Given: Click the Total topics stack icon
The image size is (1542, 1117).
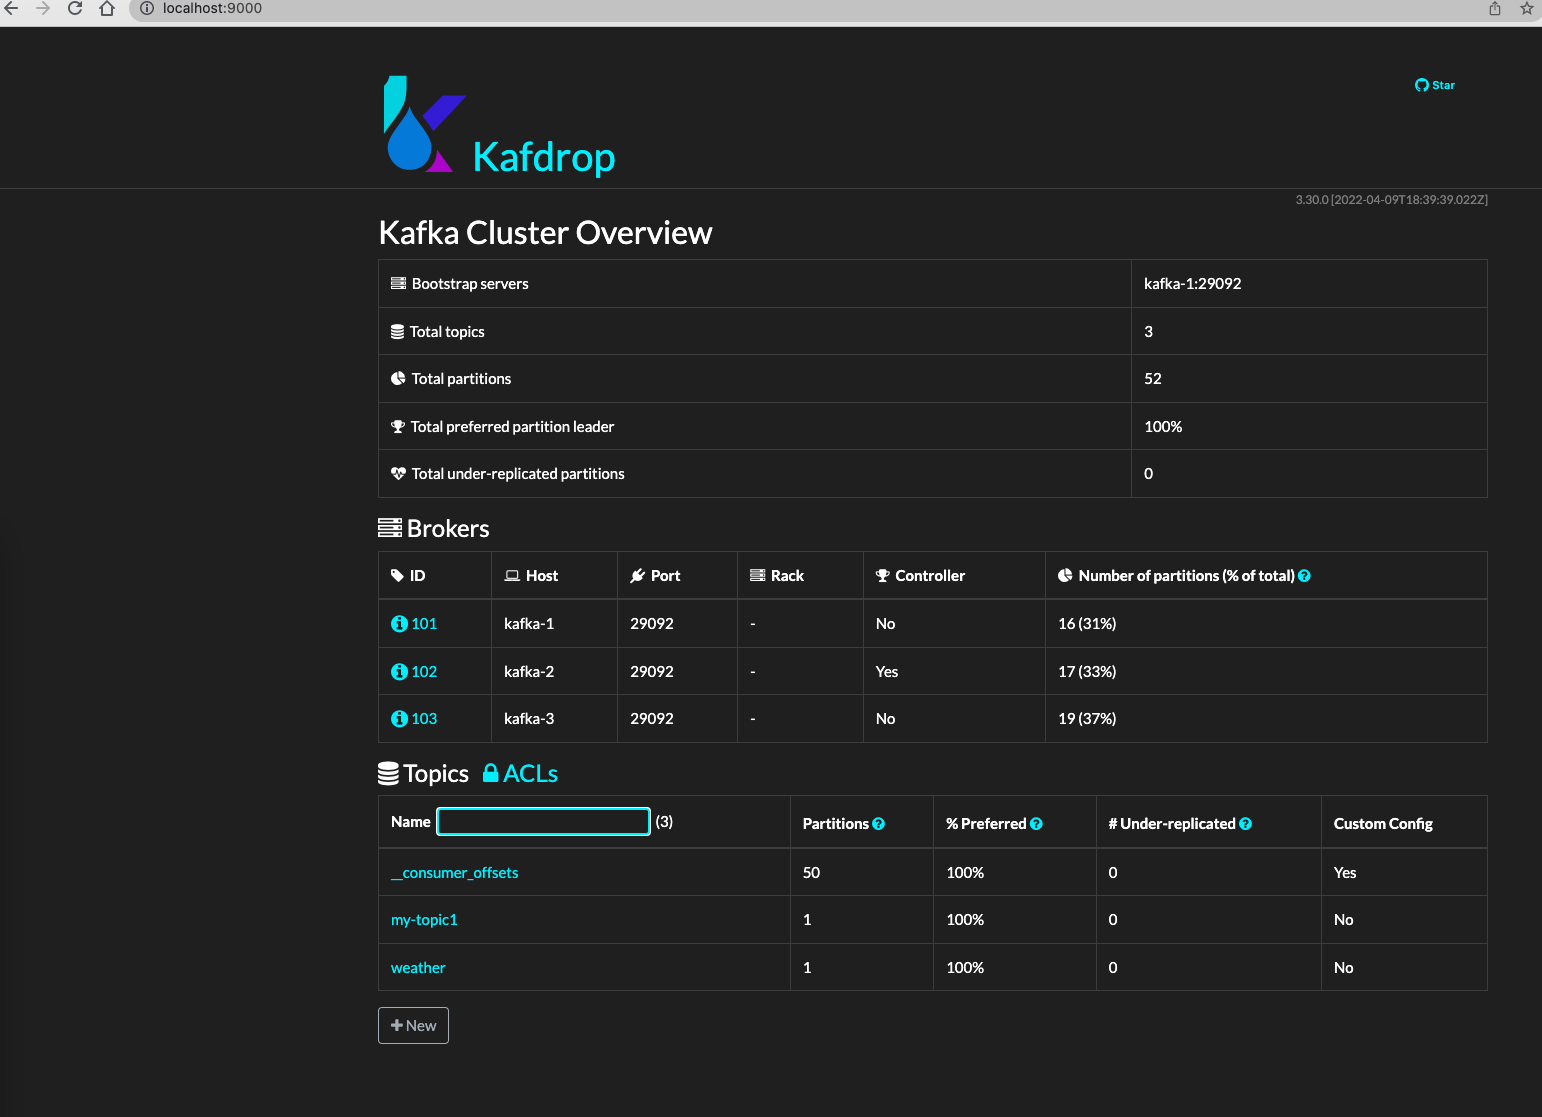Looking at the screenshot, I should [x=397, y=332].
